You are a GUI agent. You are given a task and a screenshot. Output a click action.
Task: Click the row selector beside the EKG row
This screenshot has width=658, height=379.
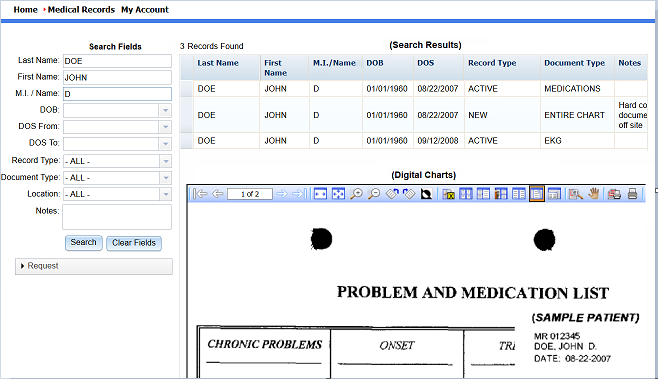click(187, 141)
